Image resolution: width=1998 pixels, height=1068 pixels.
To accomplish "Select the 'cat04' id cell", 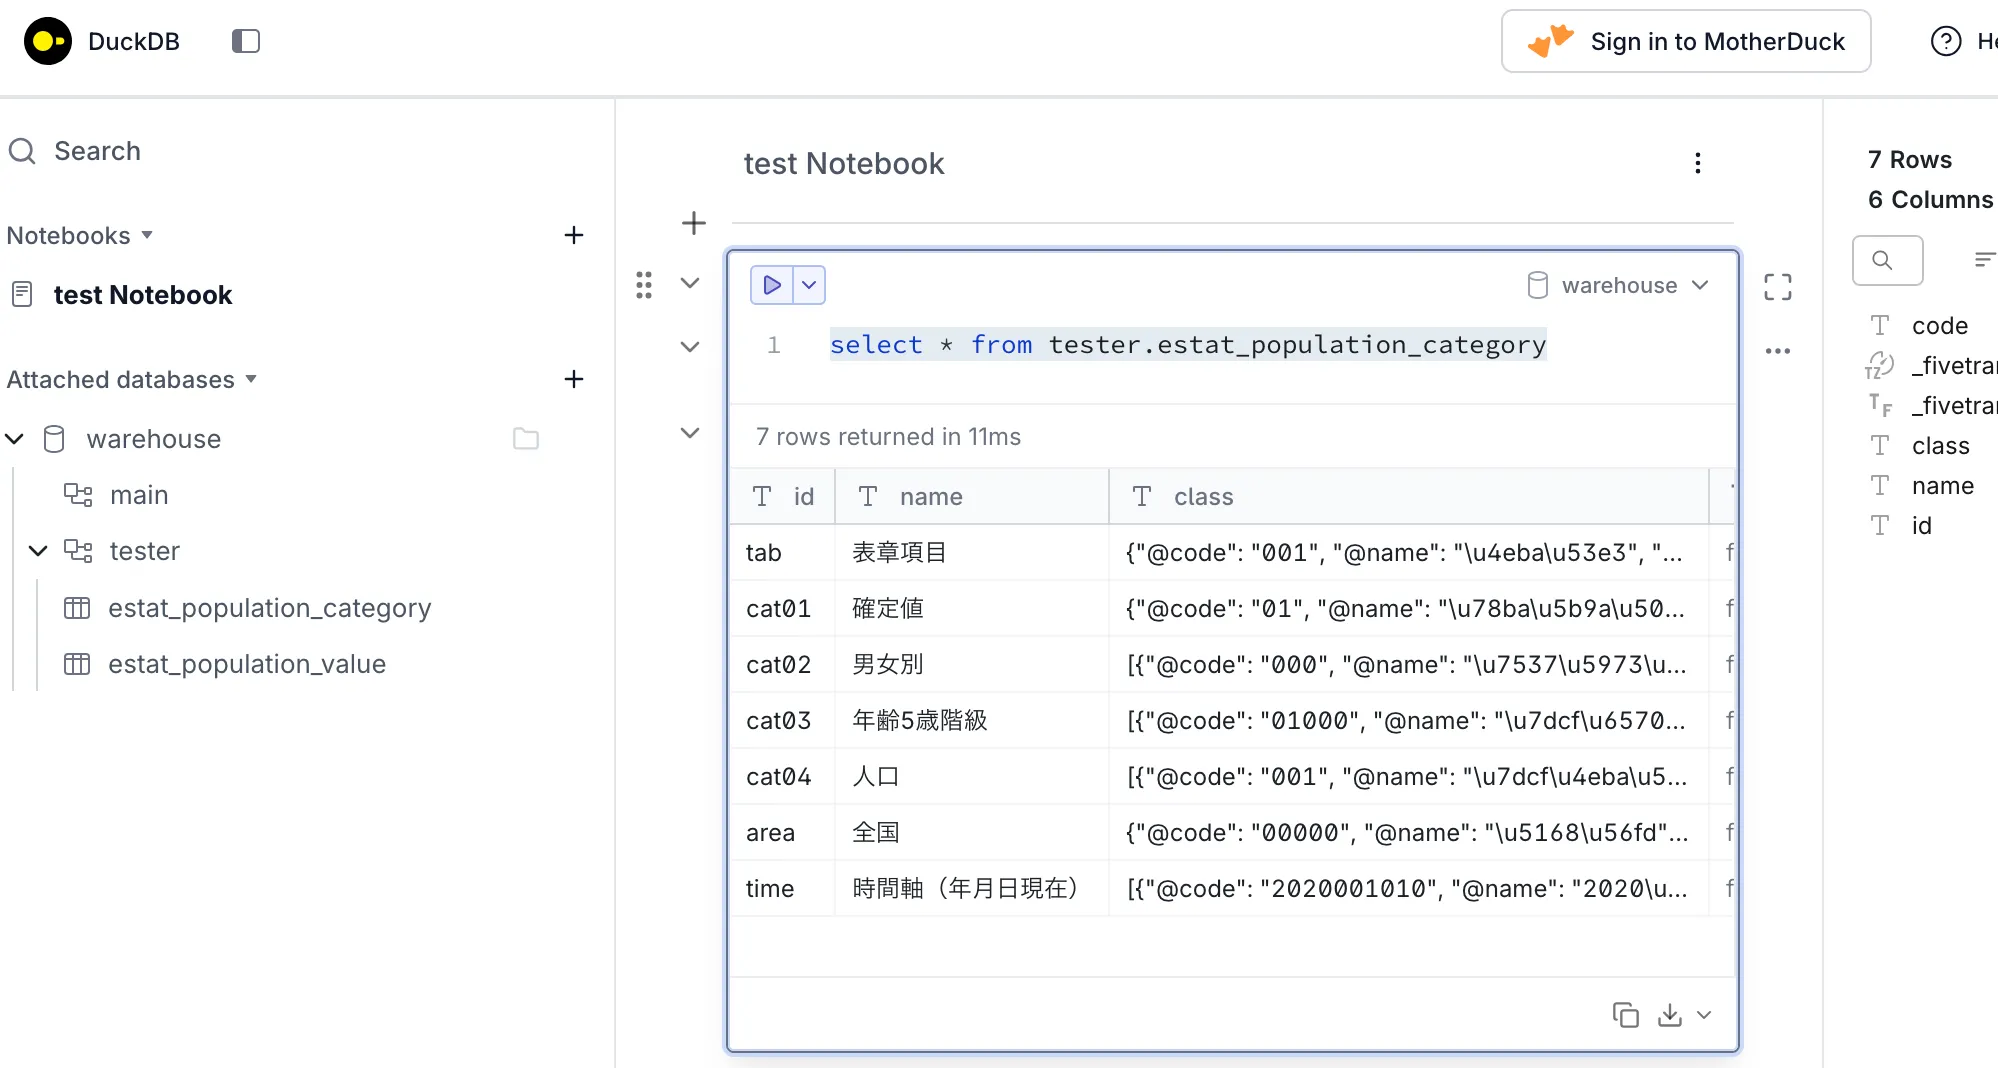I will click(x=782, y=776).
